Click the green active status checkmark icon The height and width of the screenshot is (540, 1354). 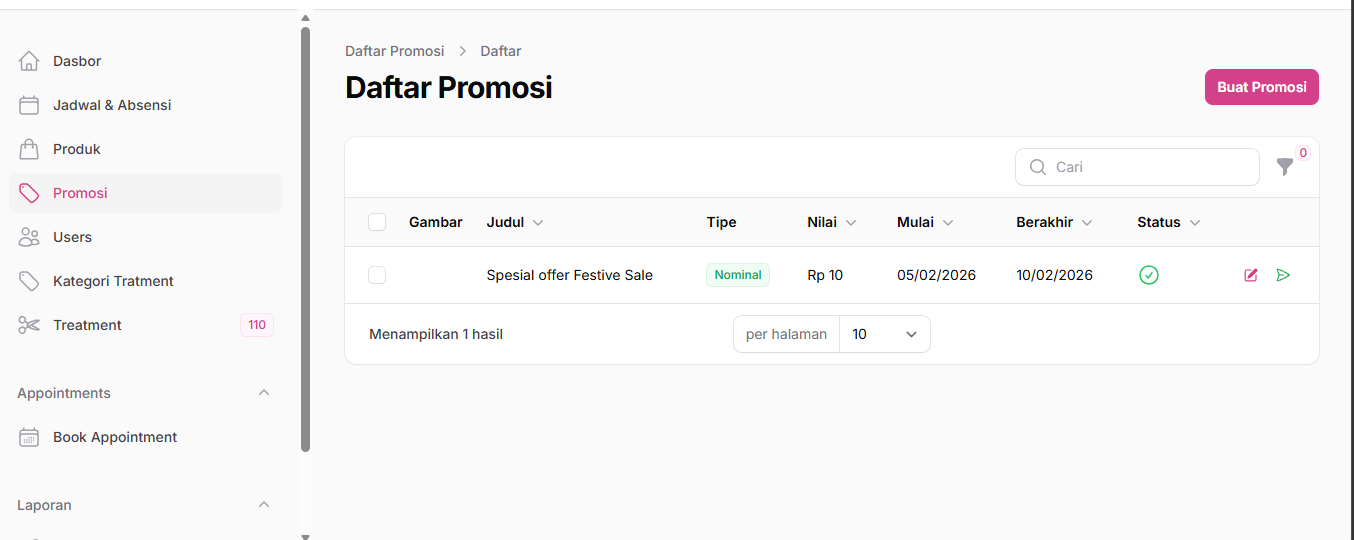[x=1149, y=275]
